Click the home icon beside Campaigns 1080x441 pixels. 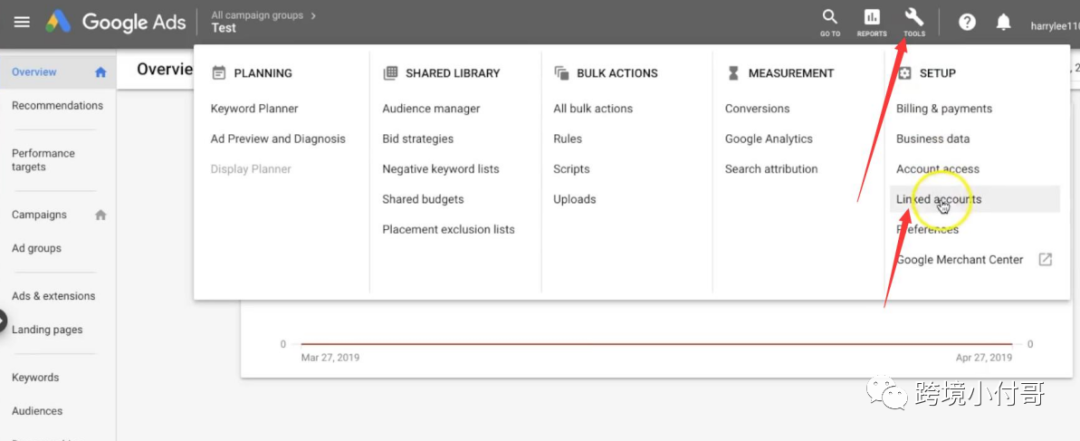click(x=101, y=215)
